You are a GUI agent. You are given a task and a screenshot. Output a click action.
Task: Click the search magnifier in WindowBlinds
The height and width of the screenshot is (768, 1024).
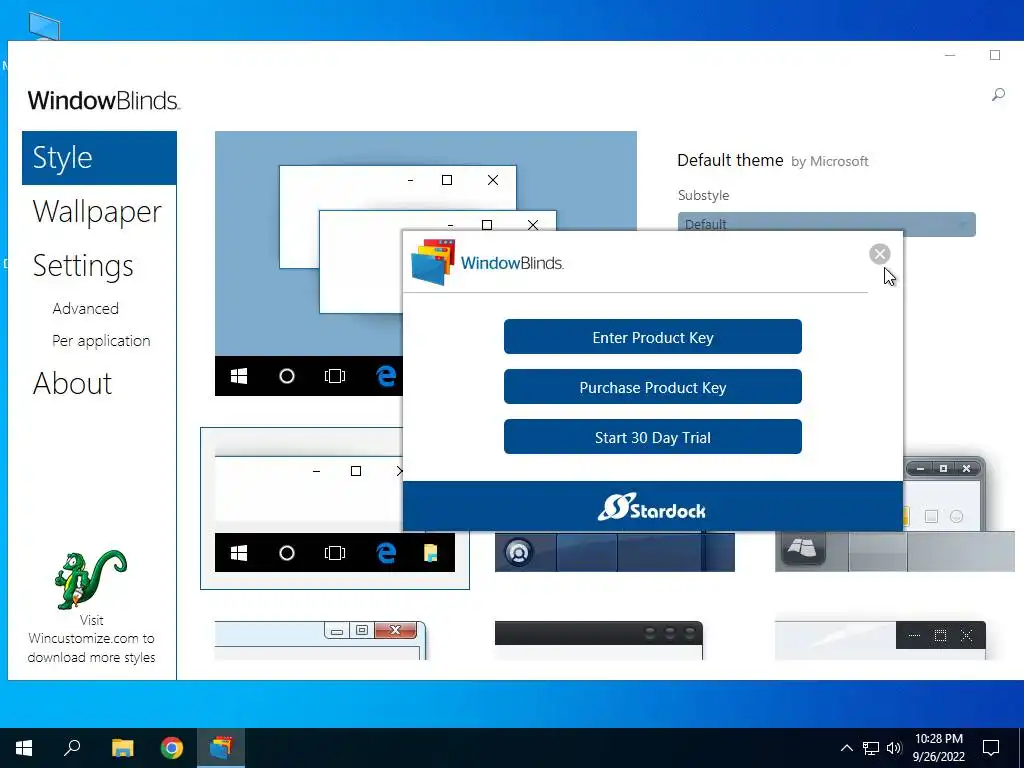[x=998, y=95]
